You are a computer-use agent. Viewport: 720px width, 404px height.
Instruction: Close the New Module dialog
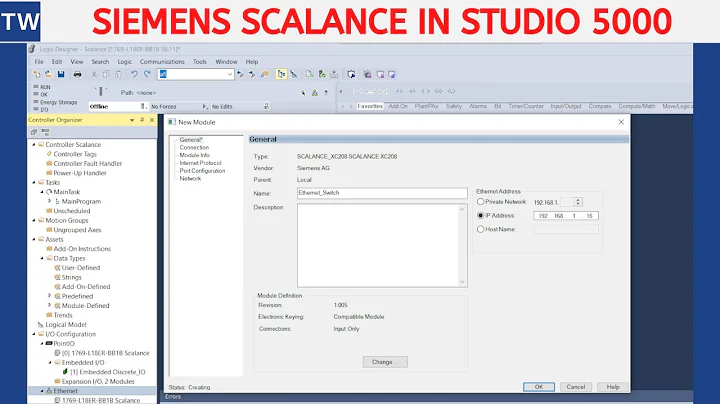(621, 122)
